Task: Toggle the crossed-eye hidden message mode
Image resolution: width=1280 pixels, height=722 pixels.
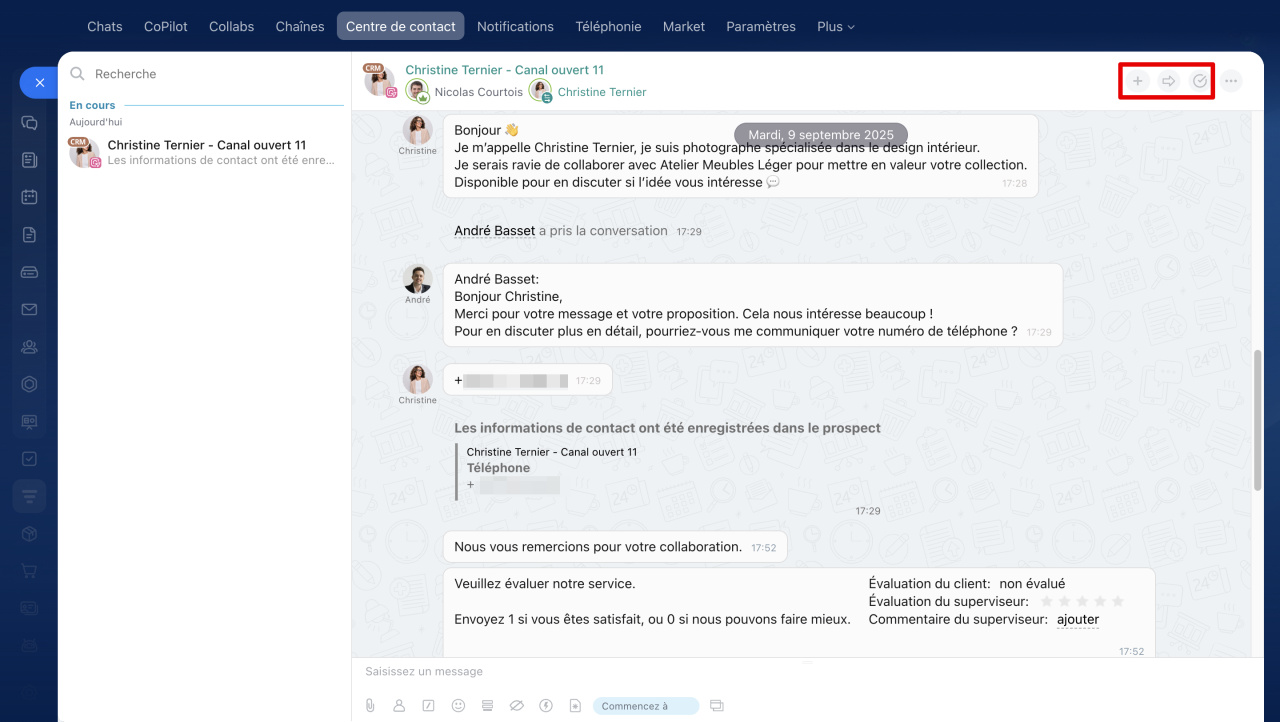Action: [x=516, y=706]
